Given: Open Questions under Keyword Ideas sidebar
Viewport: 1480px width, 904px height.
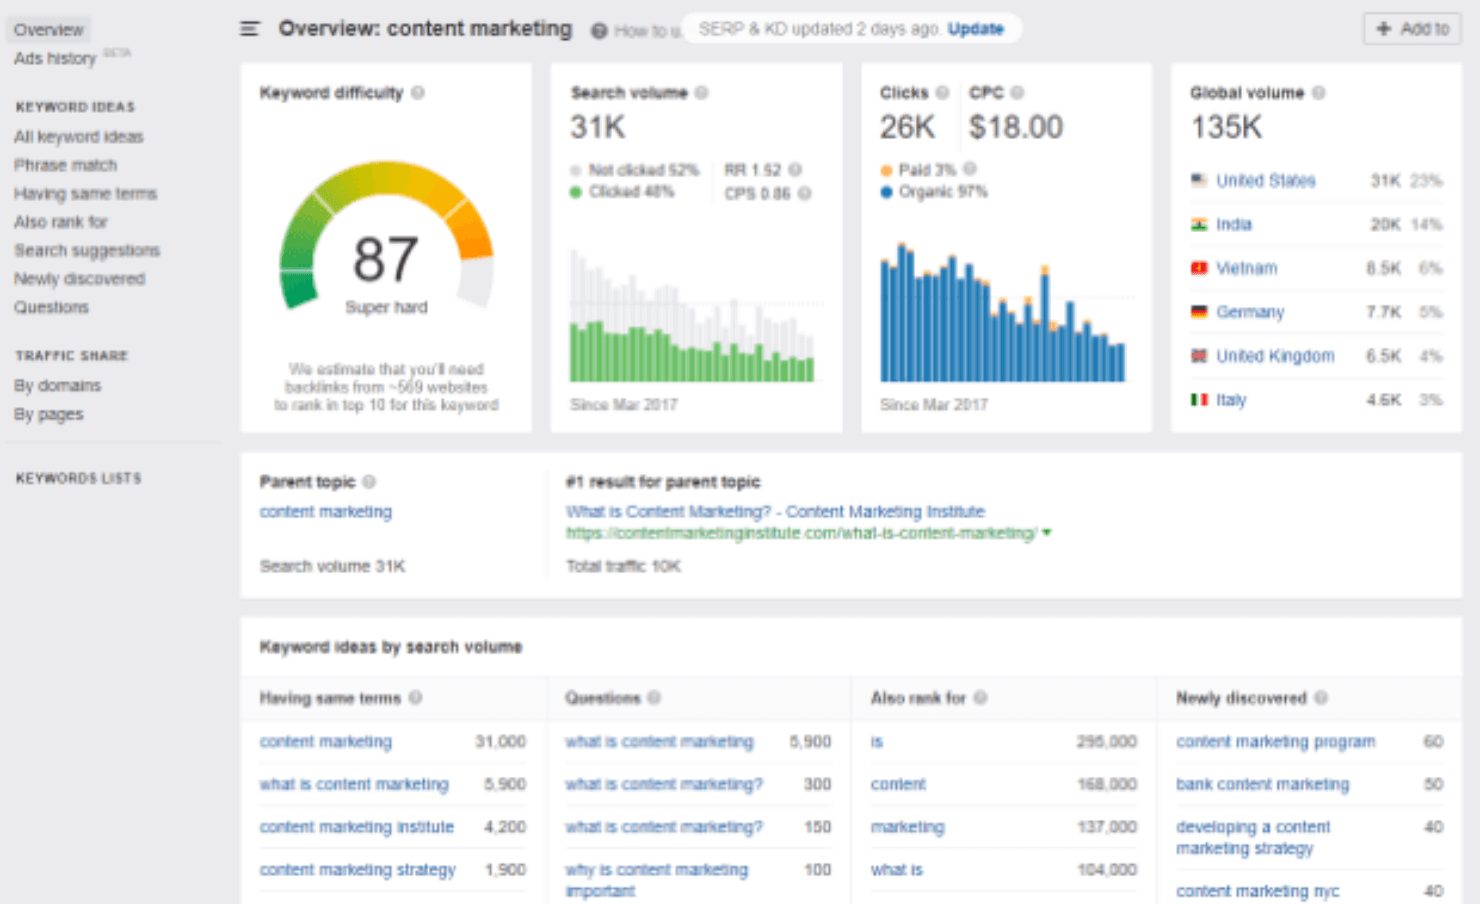Looking at the screenshot, I should 51,307.
